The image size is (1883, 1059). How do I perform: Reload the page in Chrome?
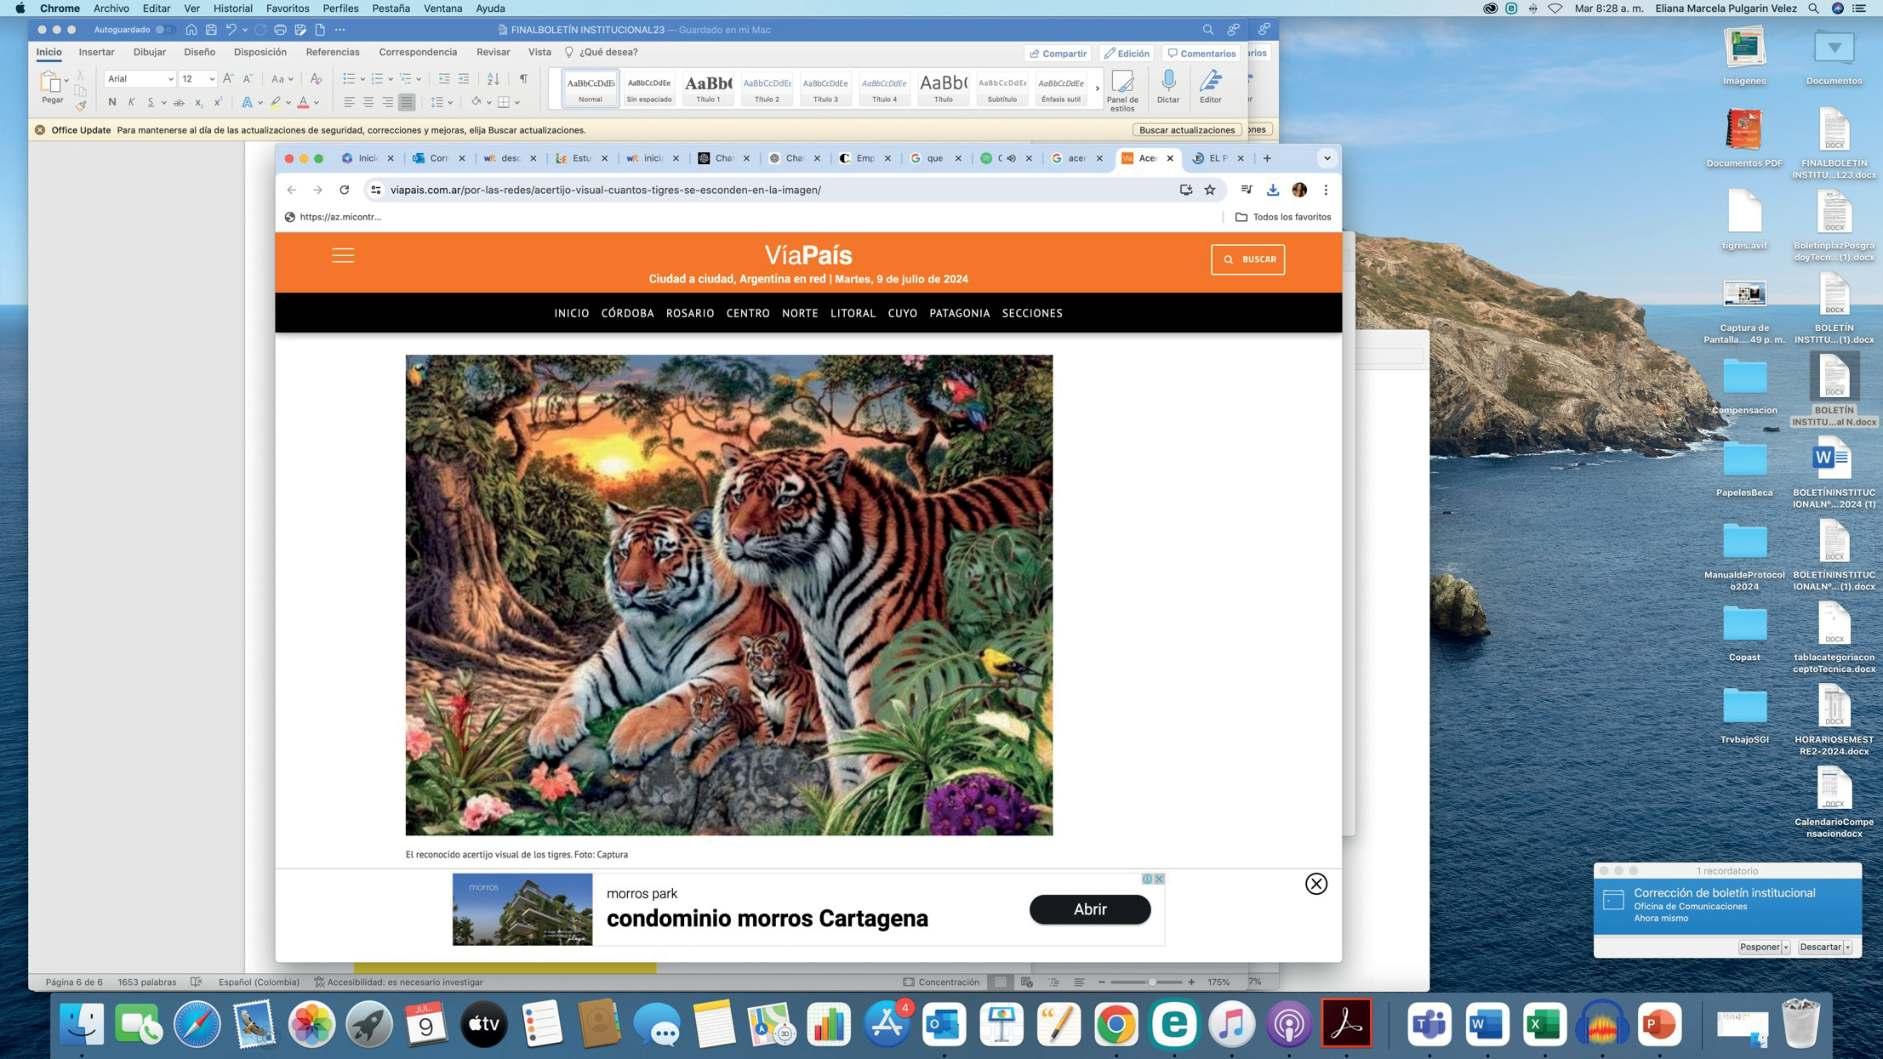click(344, 190)
